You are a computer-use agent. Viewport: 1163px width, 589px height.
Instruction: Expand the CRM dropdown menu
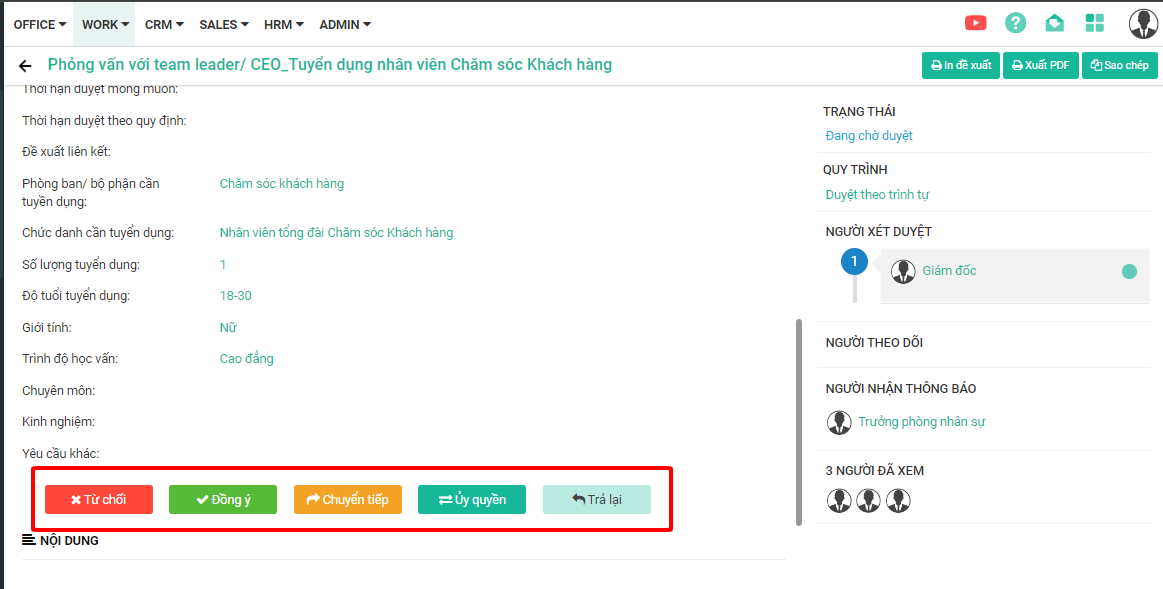click(x=164, y=24)
